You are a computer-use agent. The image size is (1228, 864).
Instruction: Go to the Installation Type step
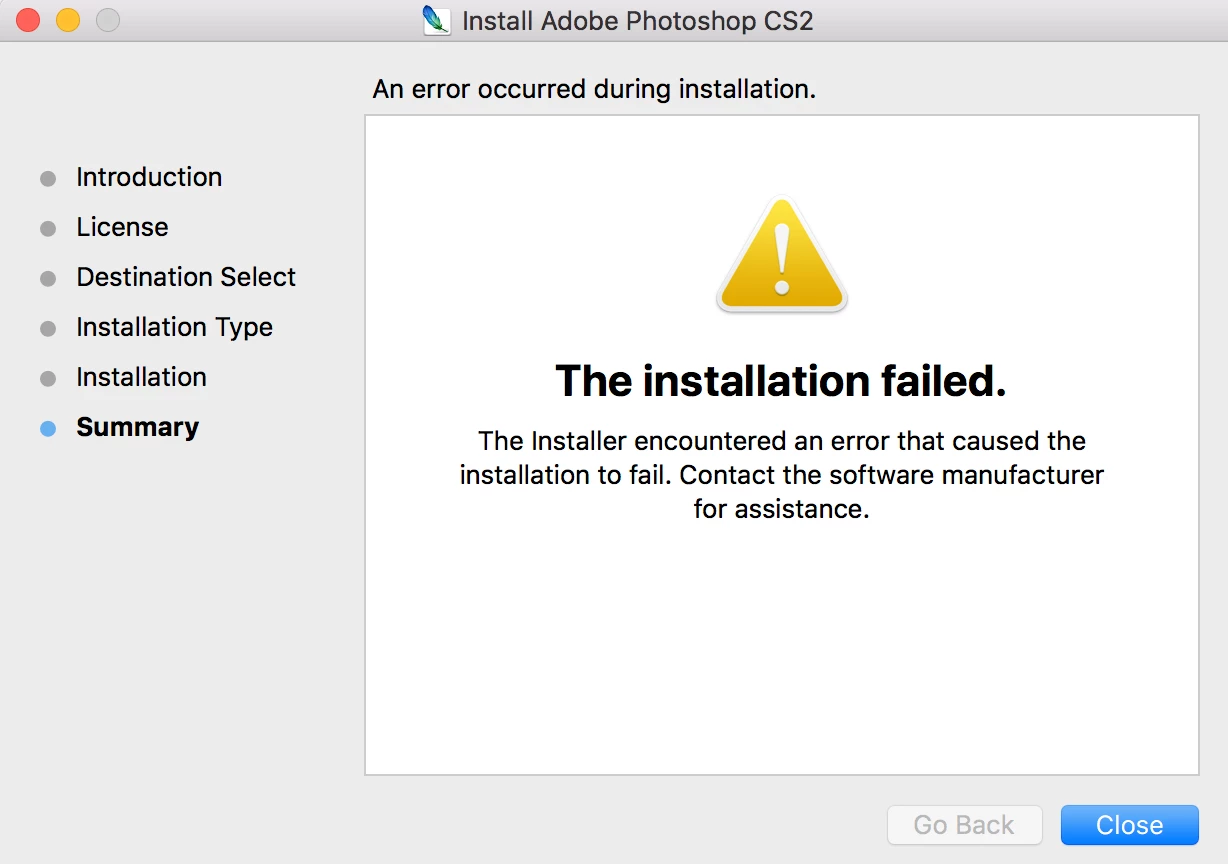pos(174,327)
